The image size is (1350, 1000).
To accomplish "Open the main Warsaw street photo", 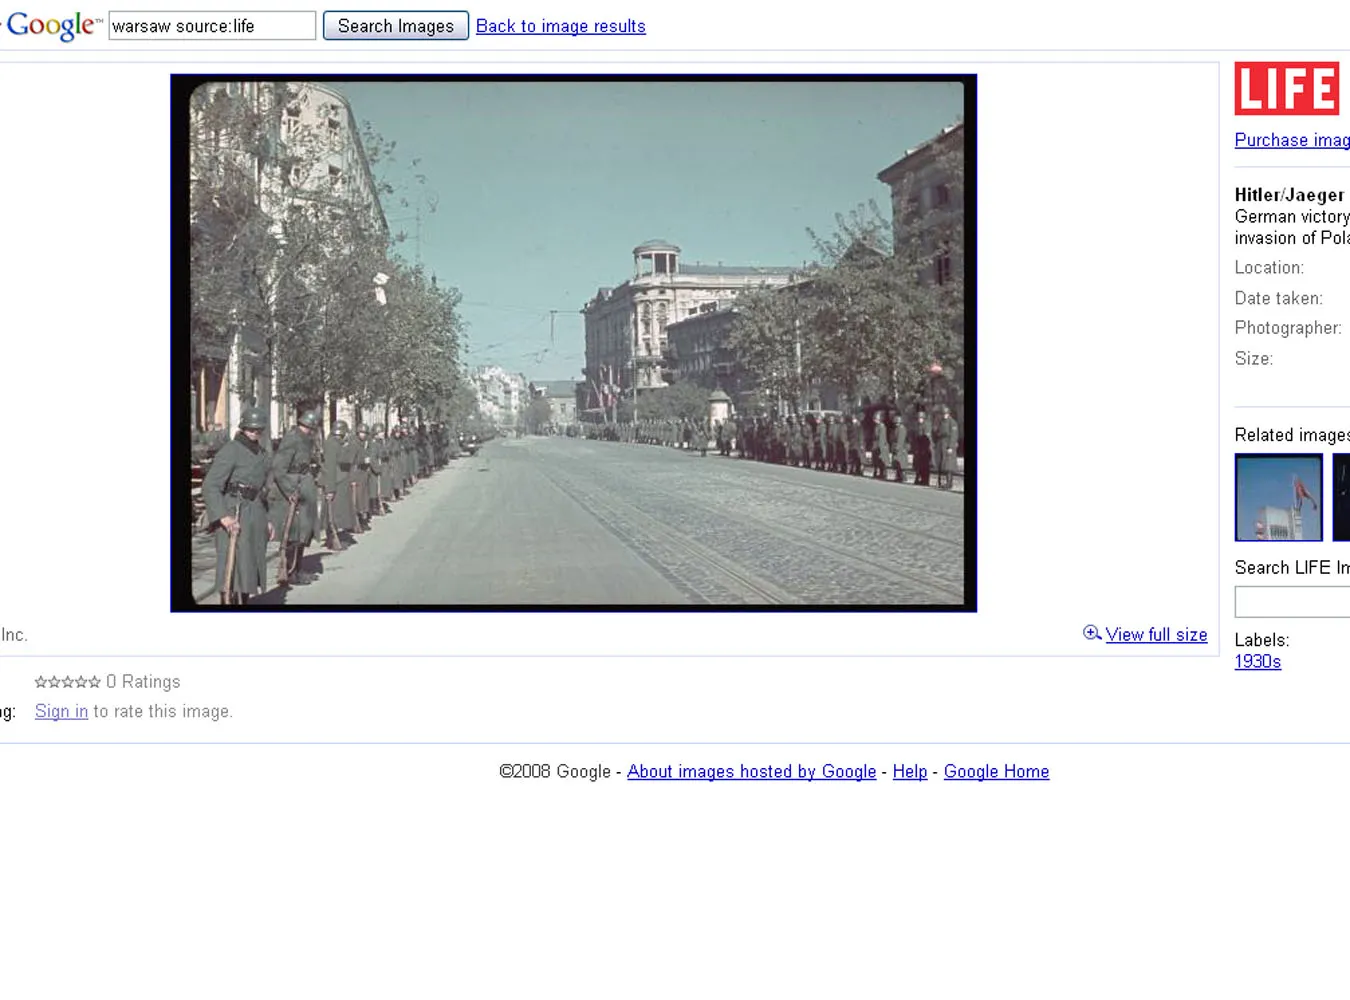I will click(573, 343).
